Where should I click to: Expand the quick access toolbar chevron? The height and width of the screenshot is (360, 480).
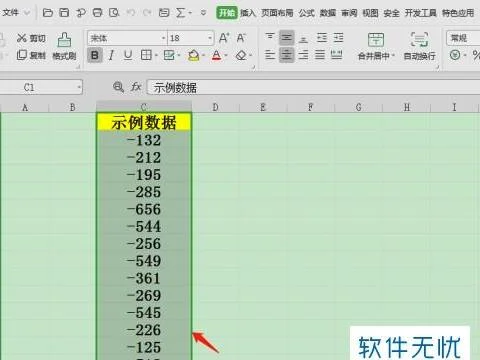click(203, 13)
